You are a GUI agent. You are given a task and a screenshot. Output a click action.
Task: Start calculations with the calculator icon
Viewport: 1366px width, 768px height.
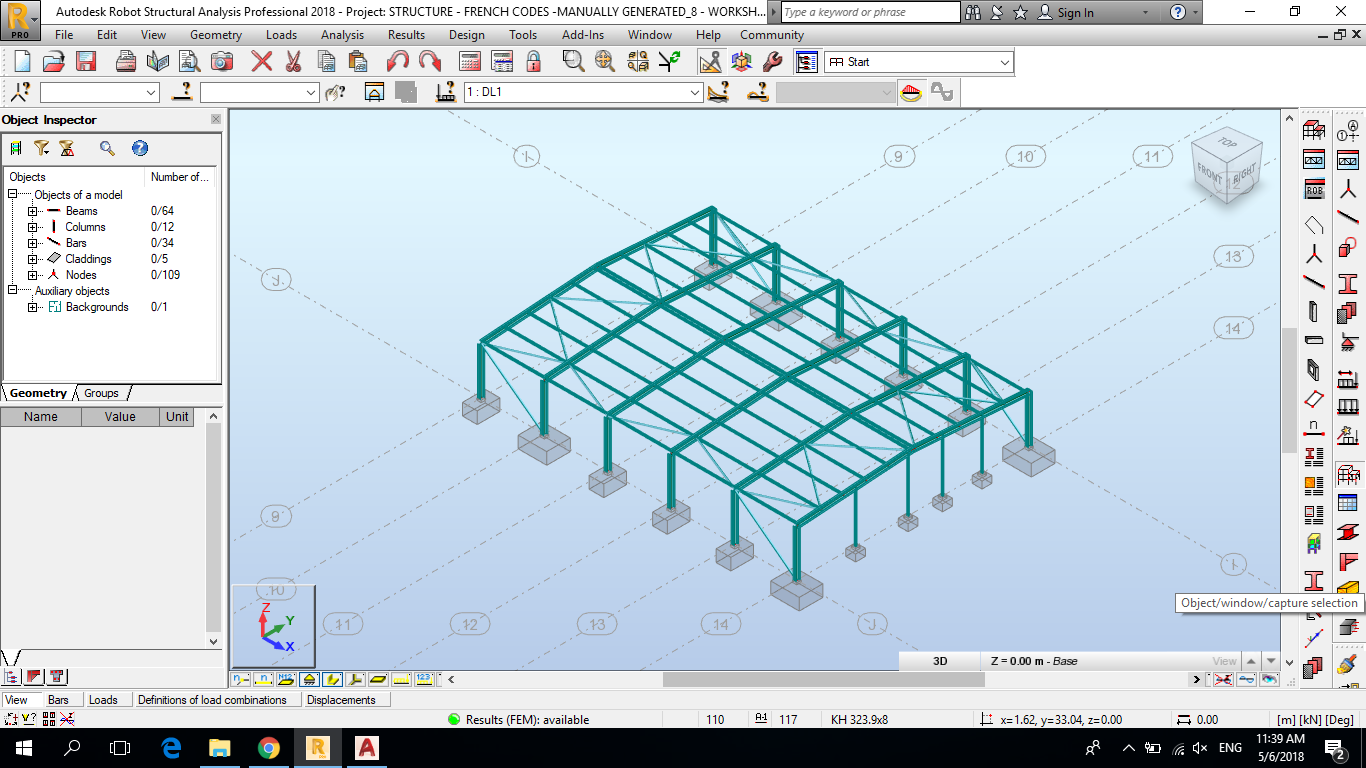pyautogui.click(x=470, y=61)
